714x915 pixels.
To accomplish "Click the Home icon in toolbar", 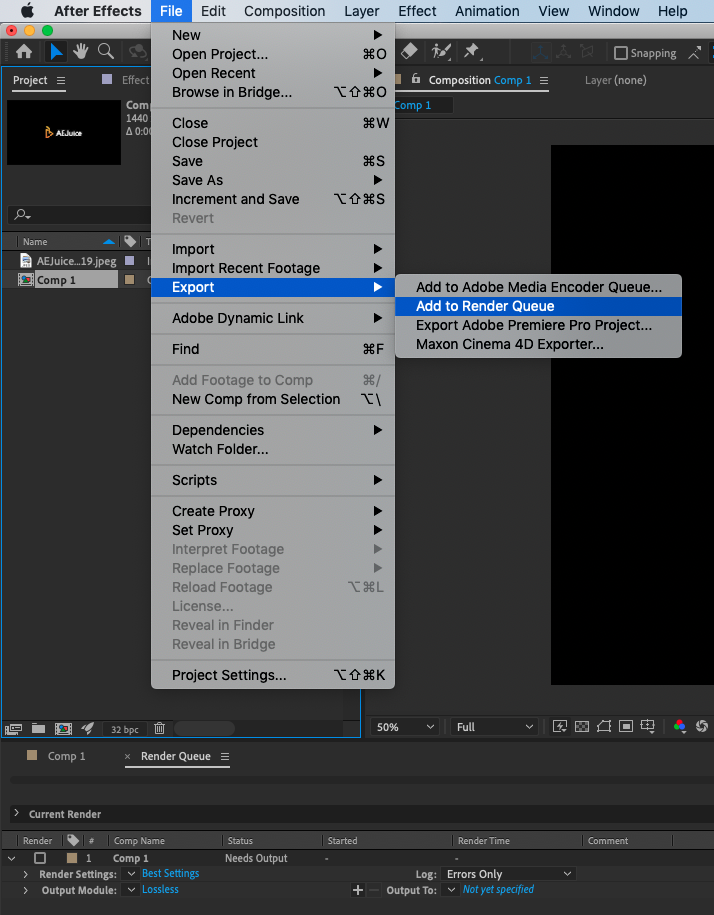I will [24, 52].
